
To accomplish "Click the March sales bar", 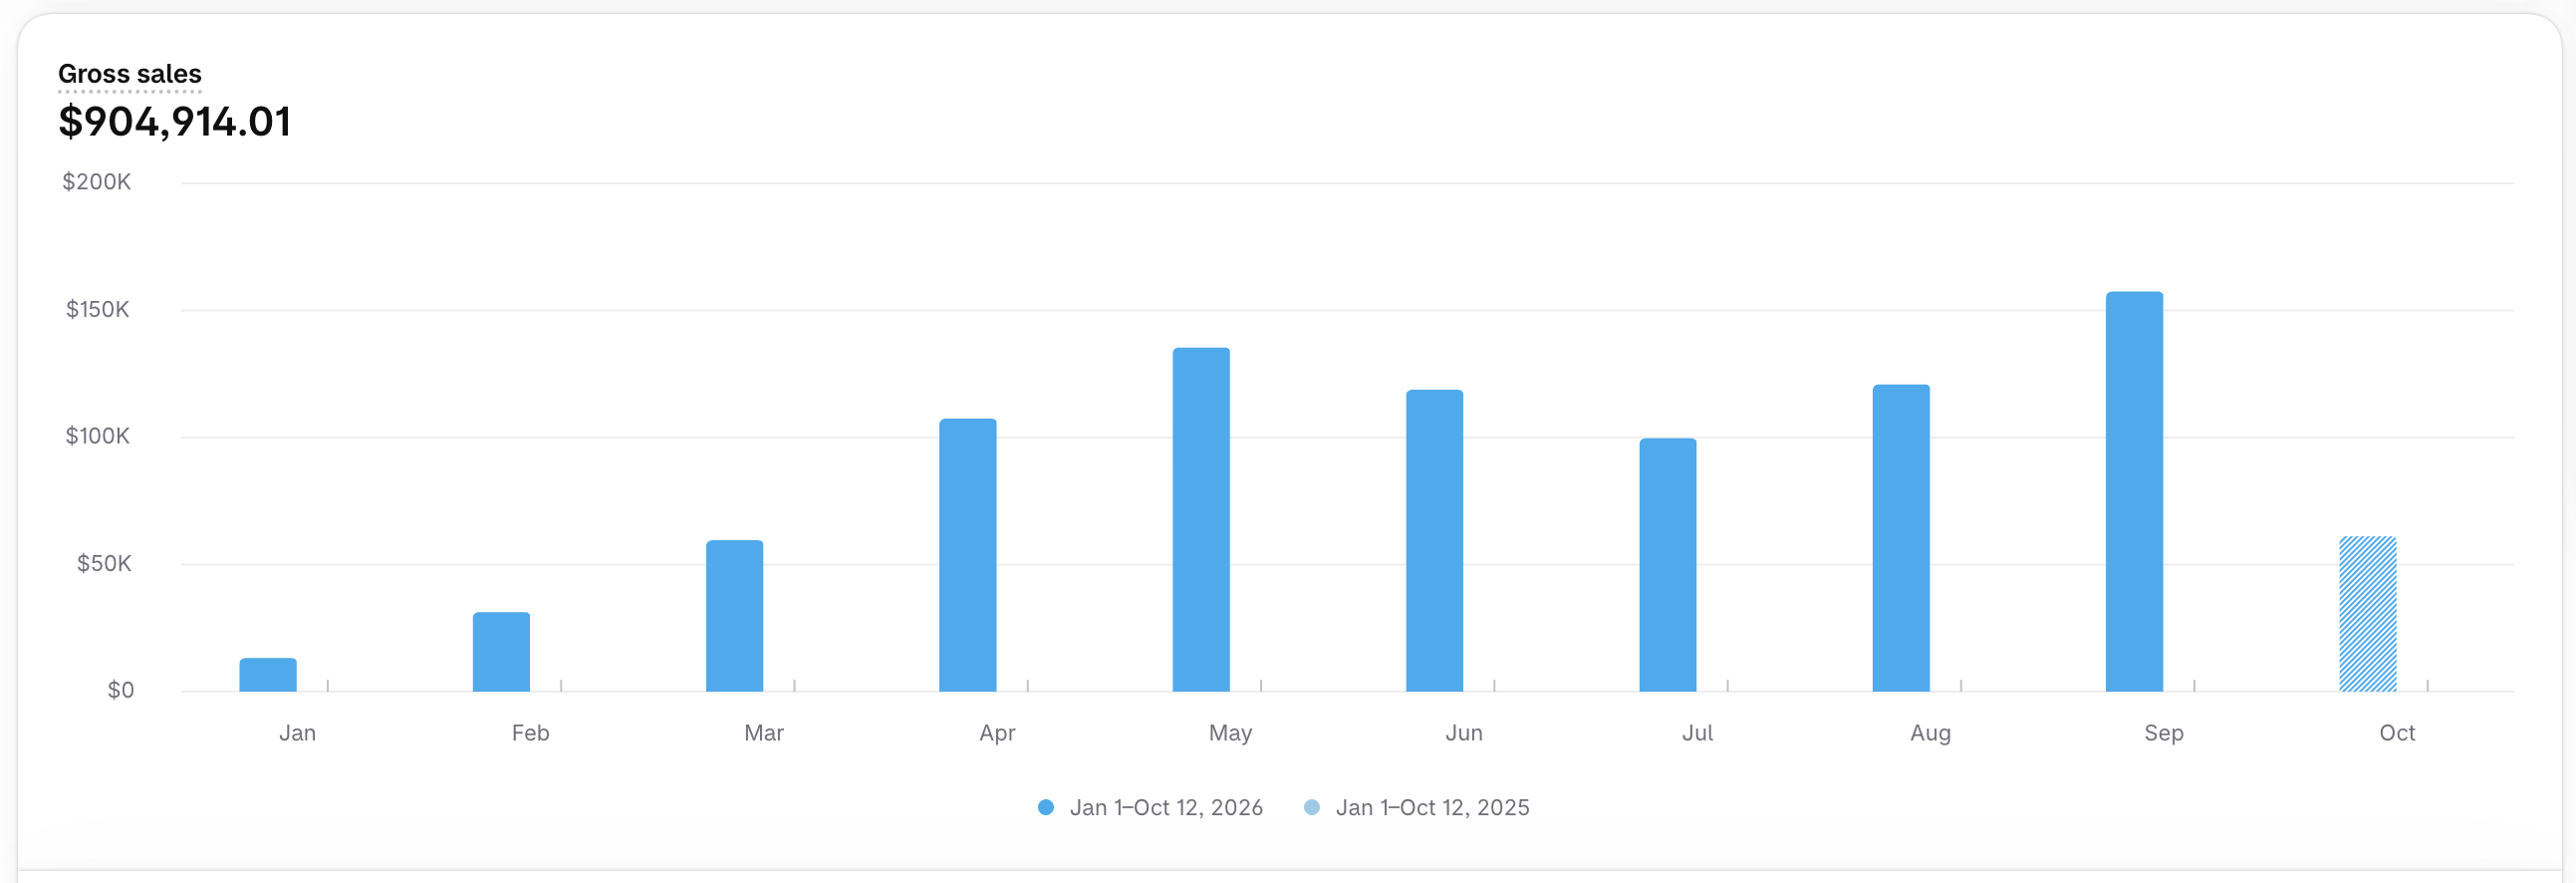I will [735, 616].
